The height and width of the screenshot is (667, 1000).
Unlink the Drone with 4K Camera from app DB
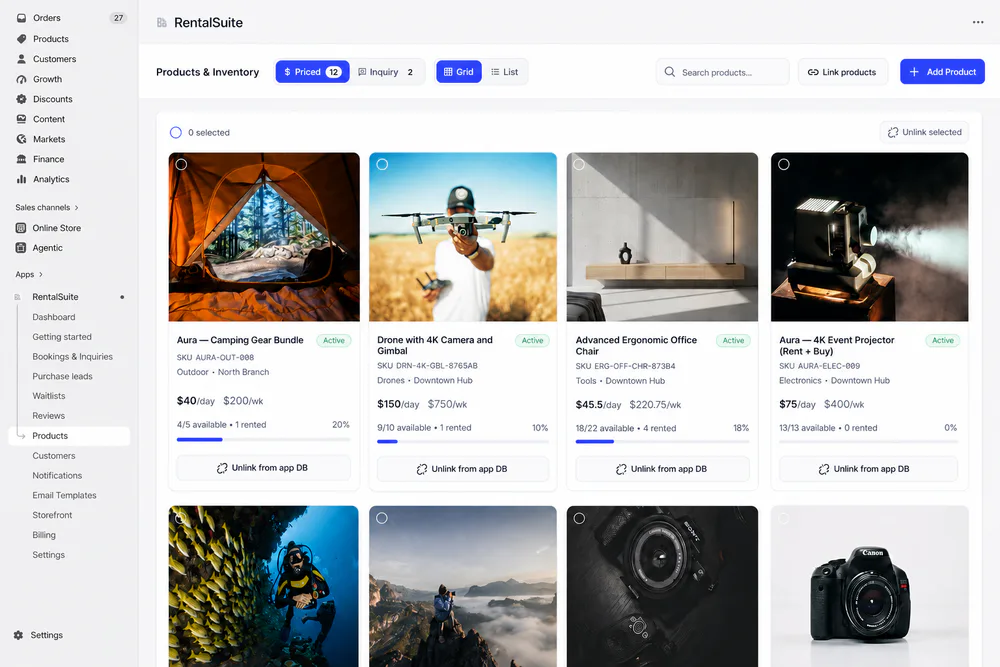tap(463, 469)
